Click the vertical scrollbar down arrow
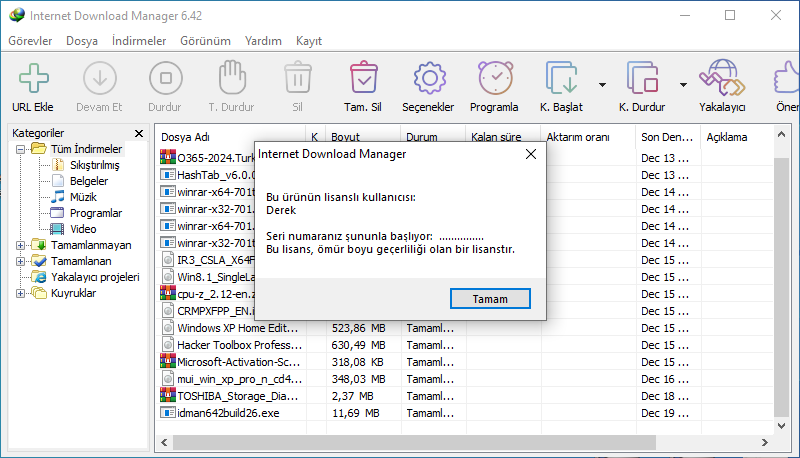 (x=782, y=426)
